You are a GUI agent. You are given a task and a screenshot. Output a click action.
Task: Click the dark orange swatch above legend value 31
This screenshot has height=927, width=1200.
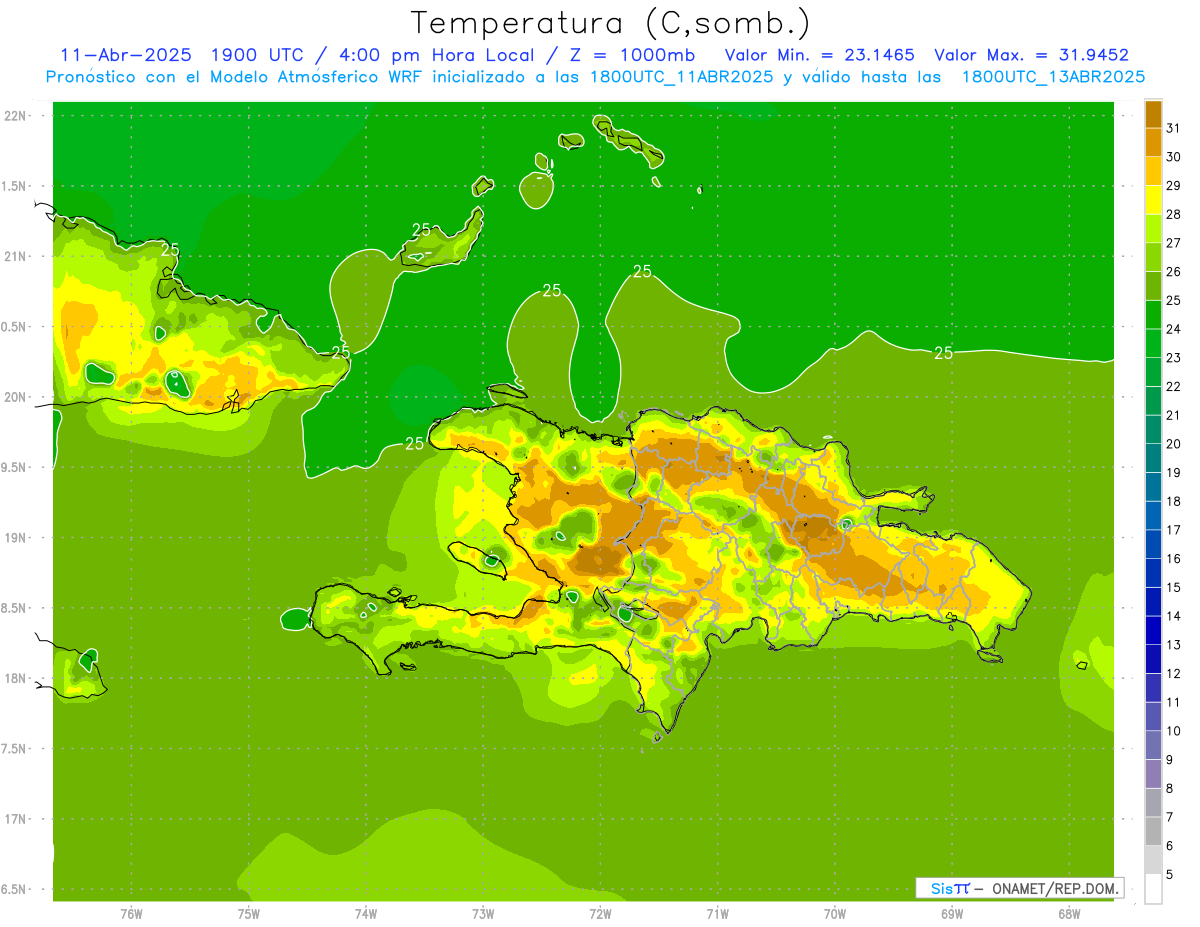[1153, 114]
